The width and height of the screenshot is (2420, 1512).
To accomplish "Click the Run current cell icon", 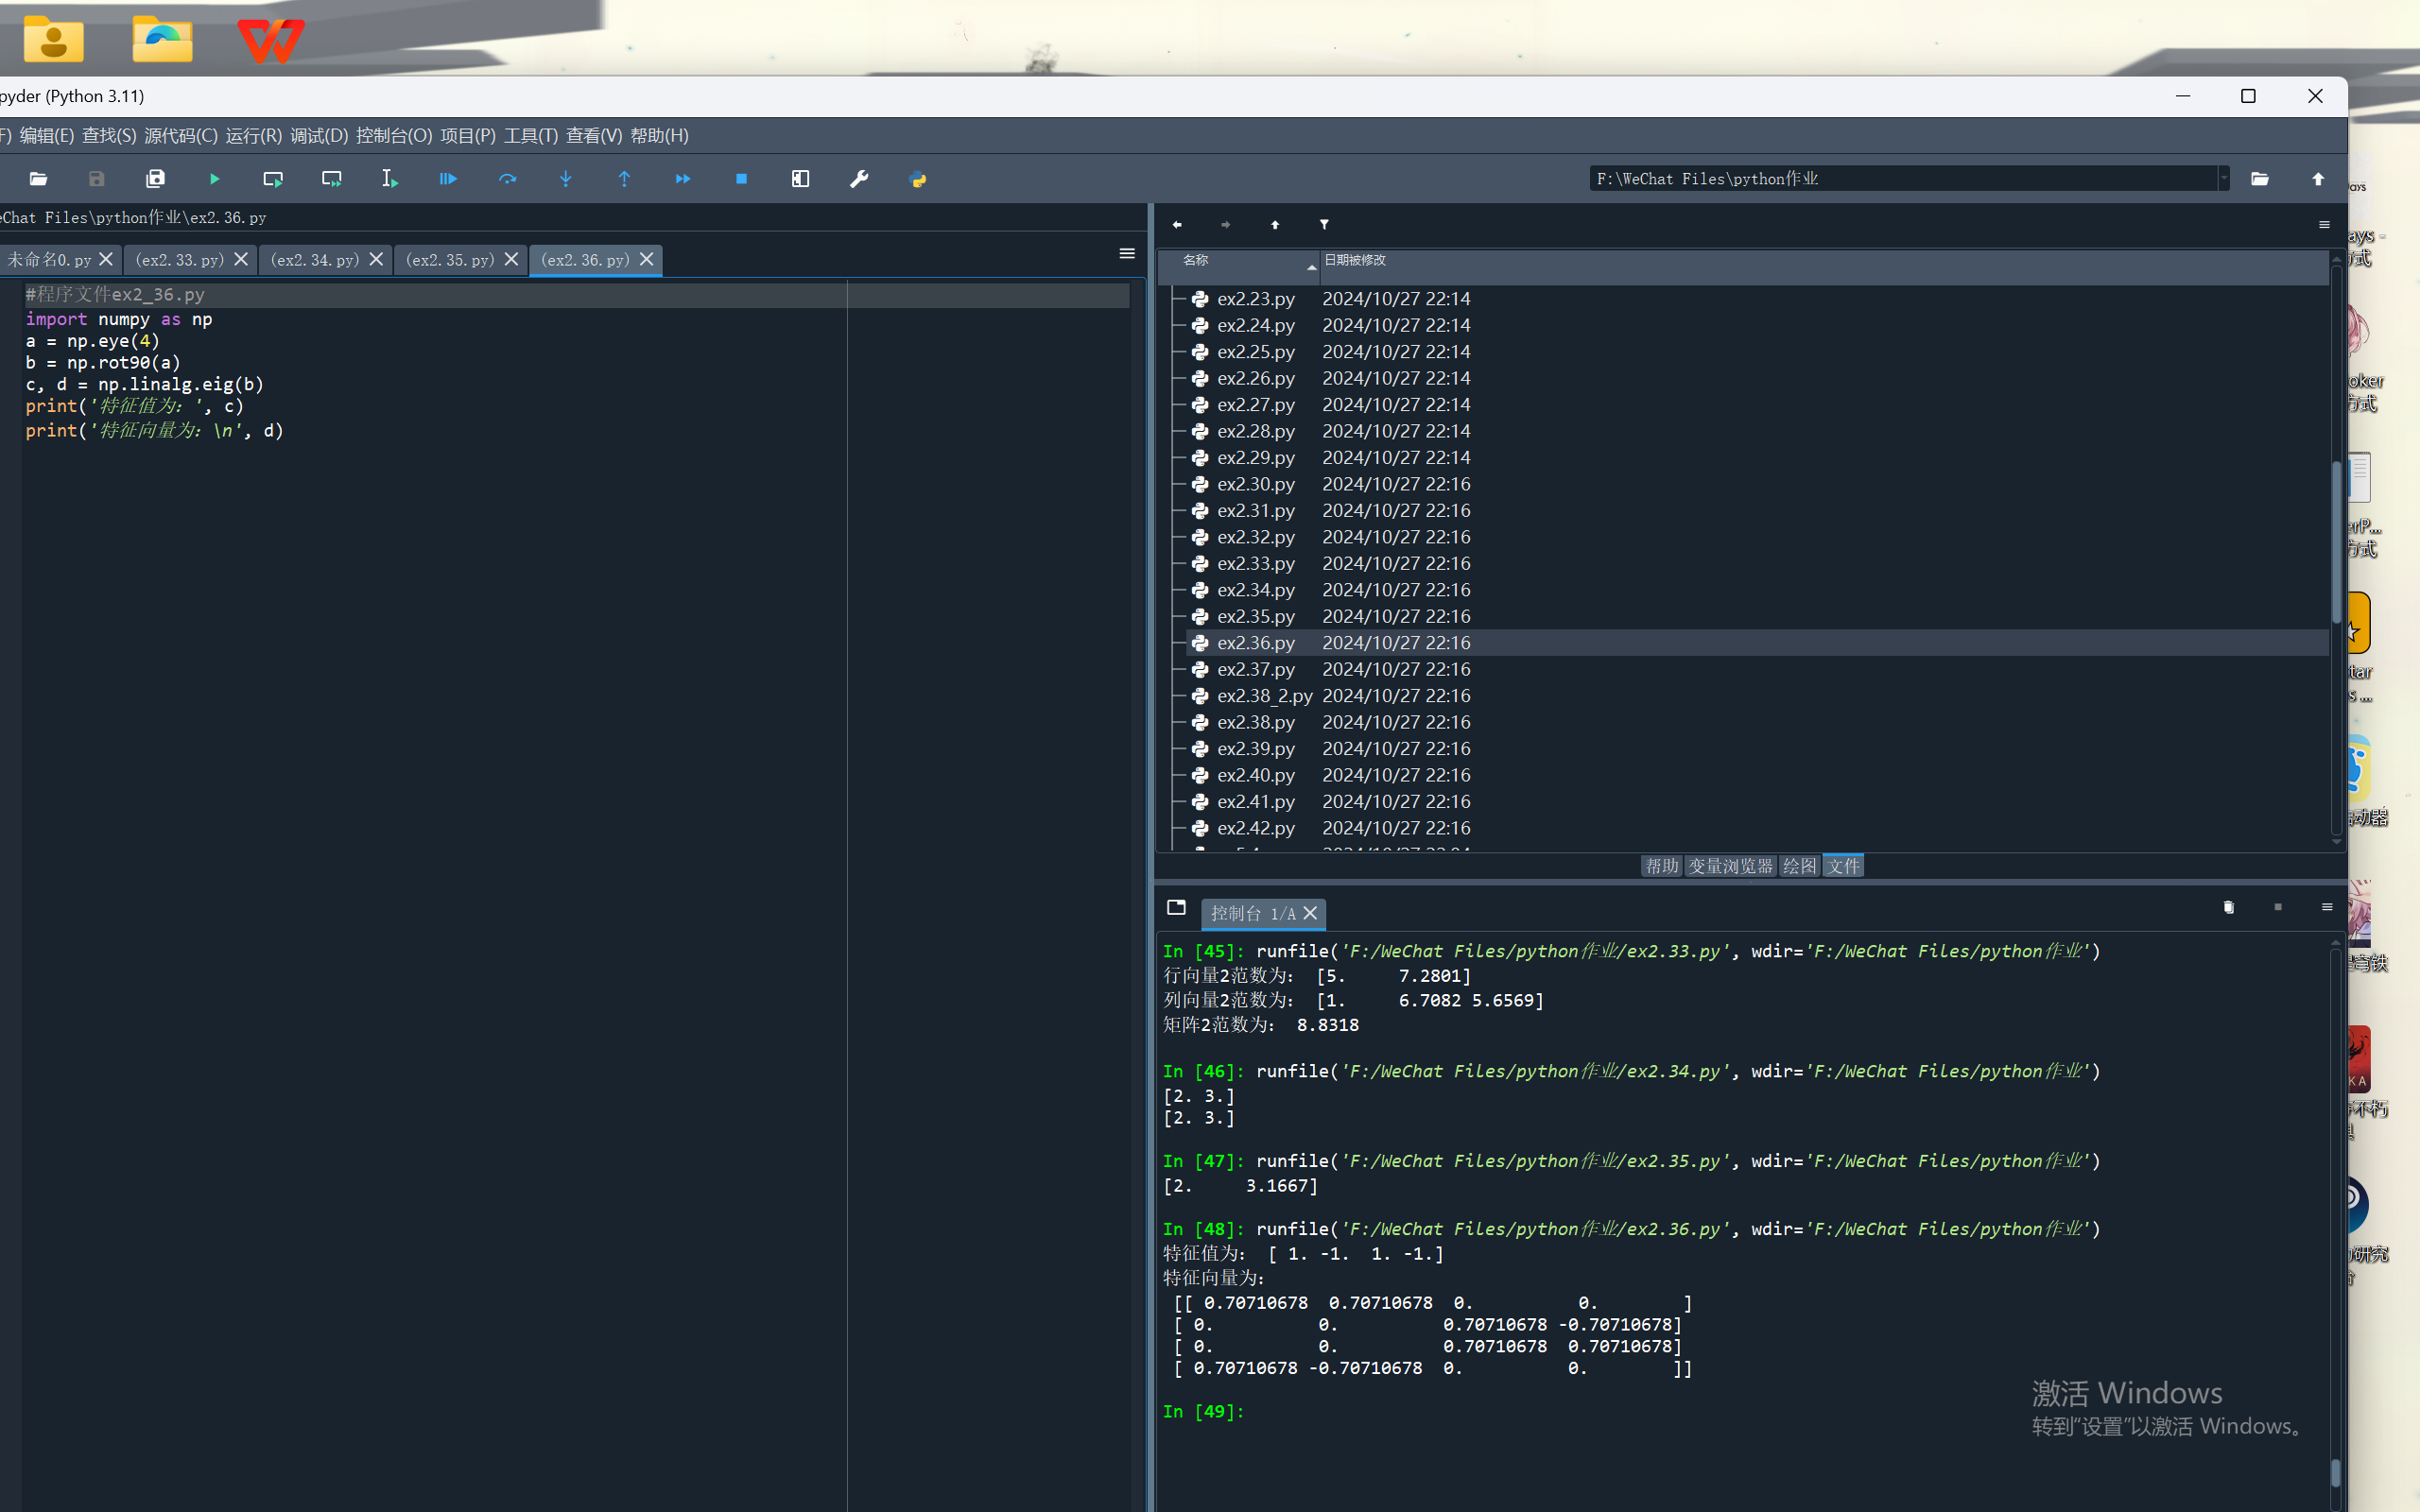I will [x=273, y=179].
